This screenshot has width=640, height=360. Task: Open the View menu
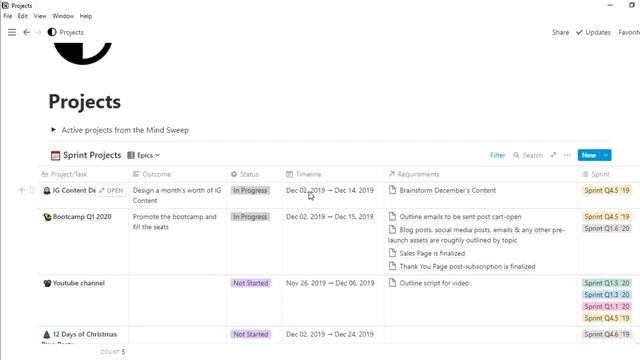(40, 16)
